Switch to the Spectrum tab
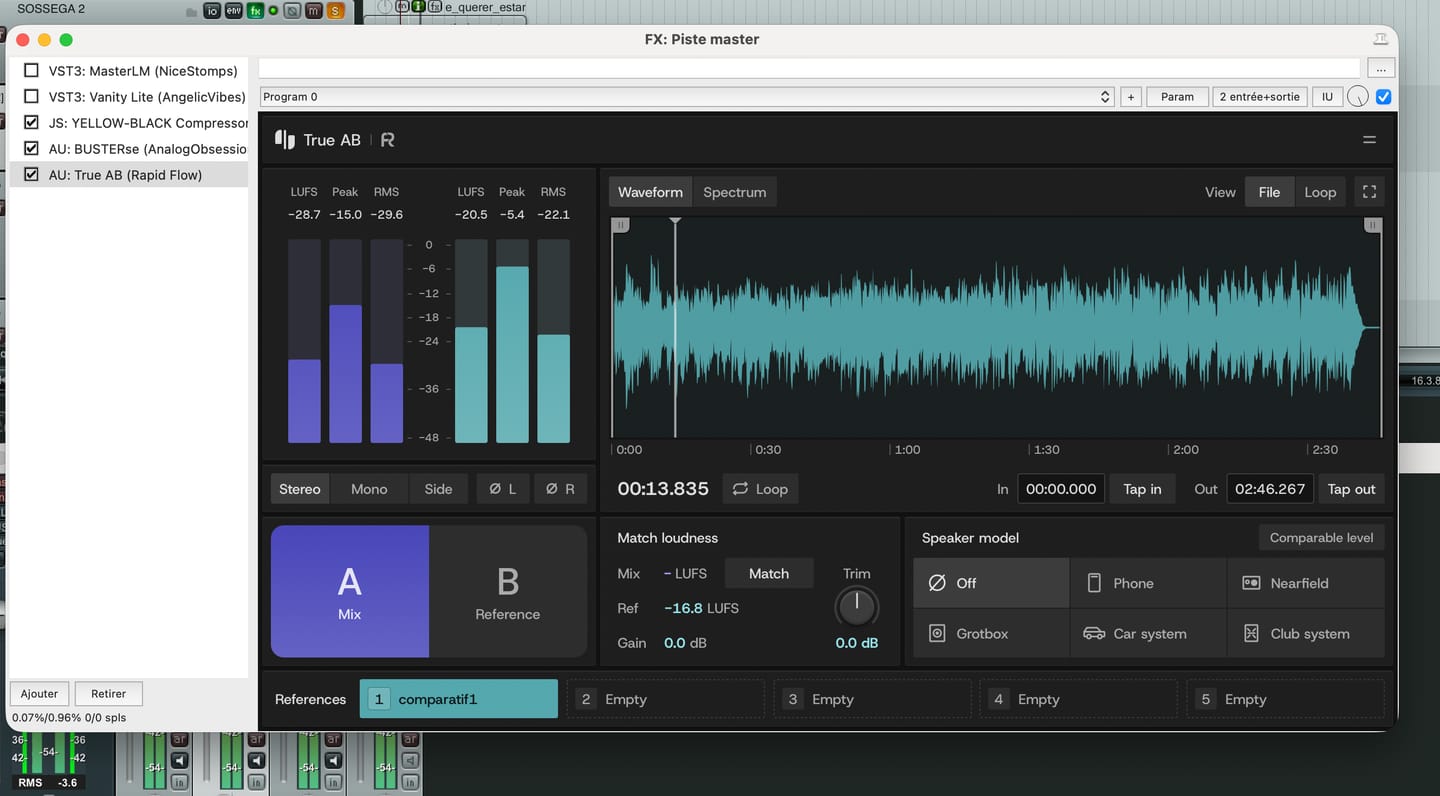This screenshot has width=1440, height=796. click(x=734, y=192)
